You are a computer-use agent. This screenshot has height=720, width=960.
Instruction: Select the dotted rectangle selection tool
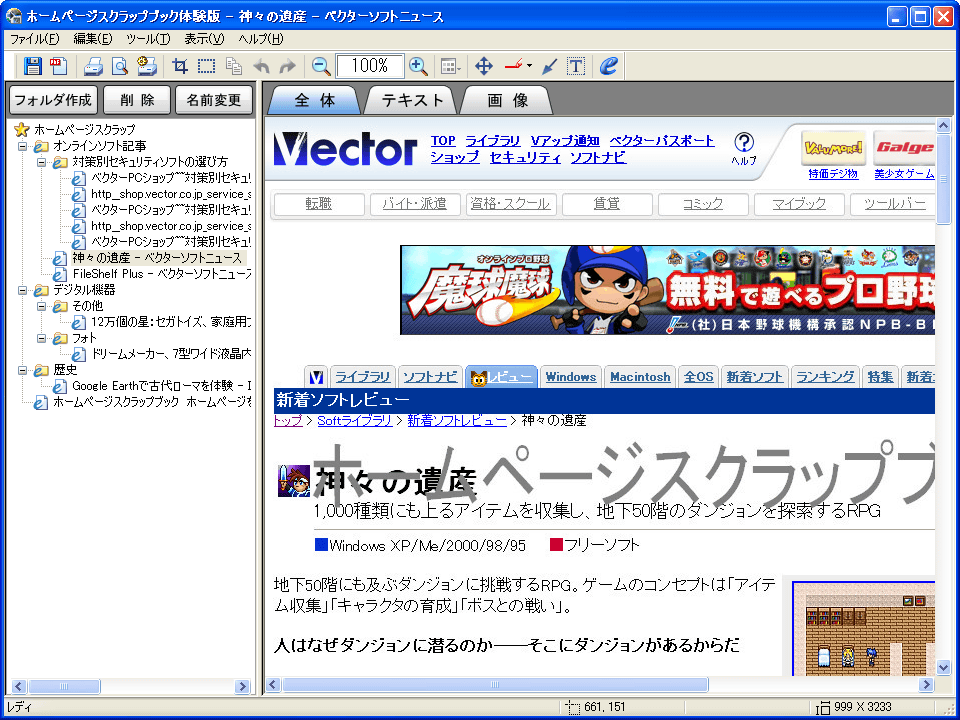207,66
